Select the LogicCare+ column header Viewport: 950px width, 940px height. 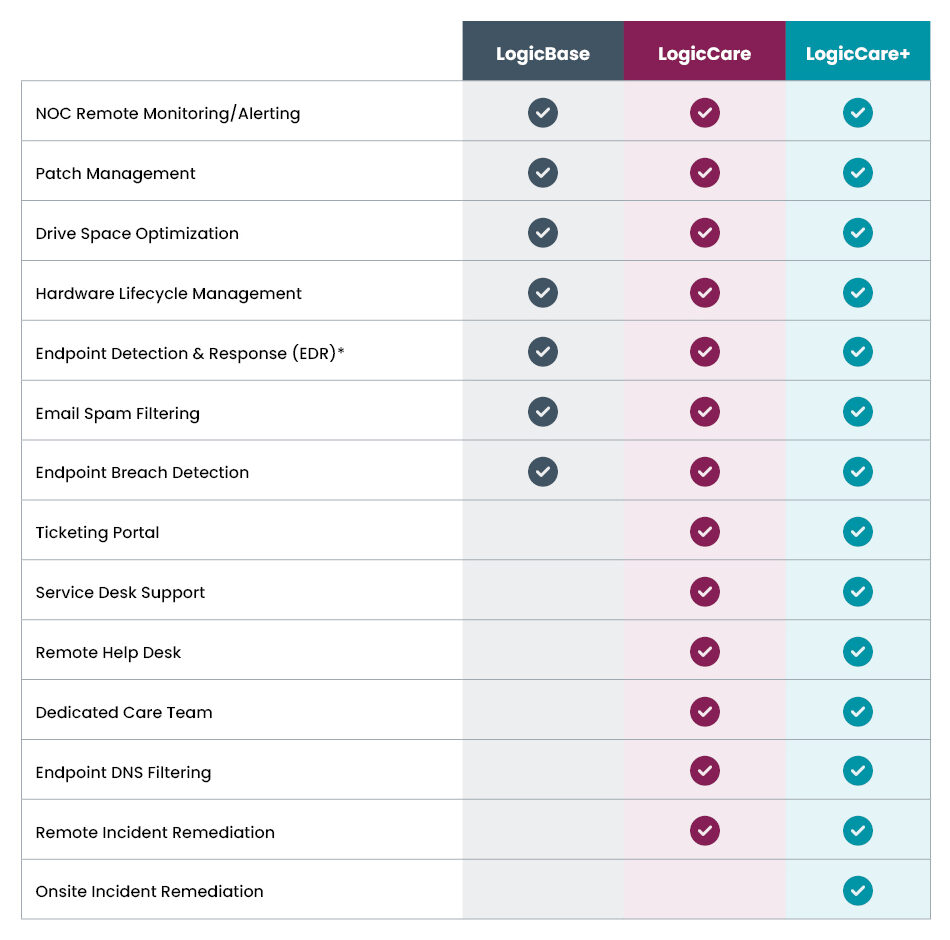pyautogui.click(x=857, y=54)
